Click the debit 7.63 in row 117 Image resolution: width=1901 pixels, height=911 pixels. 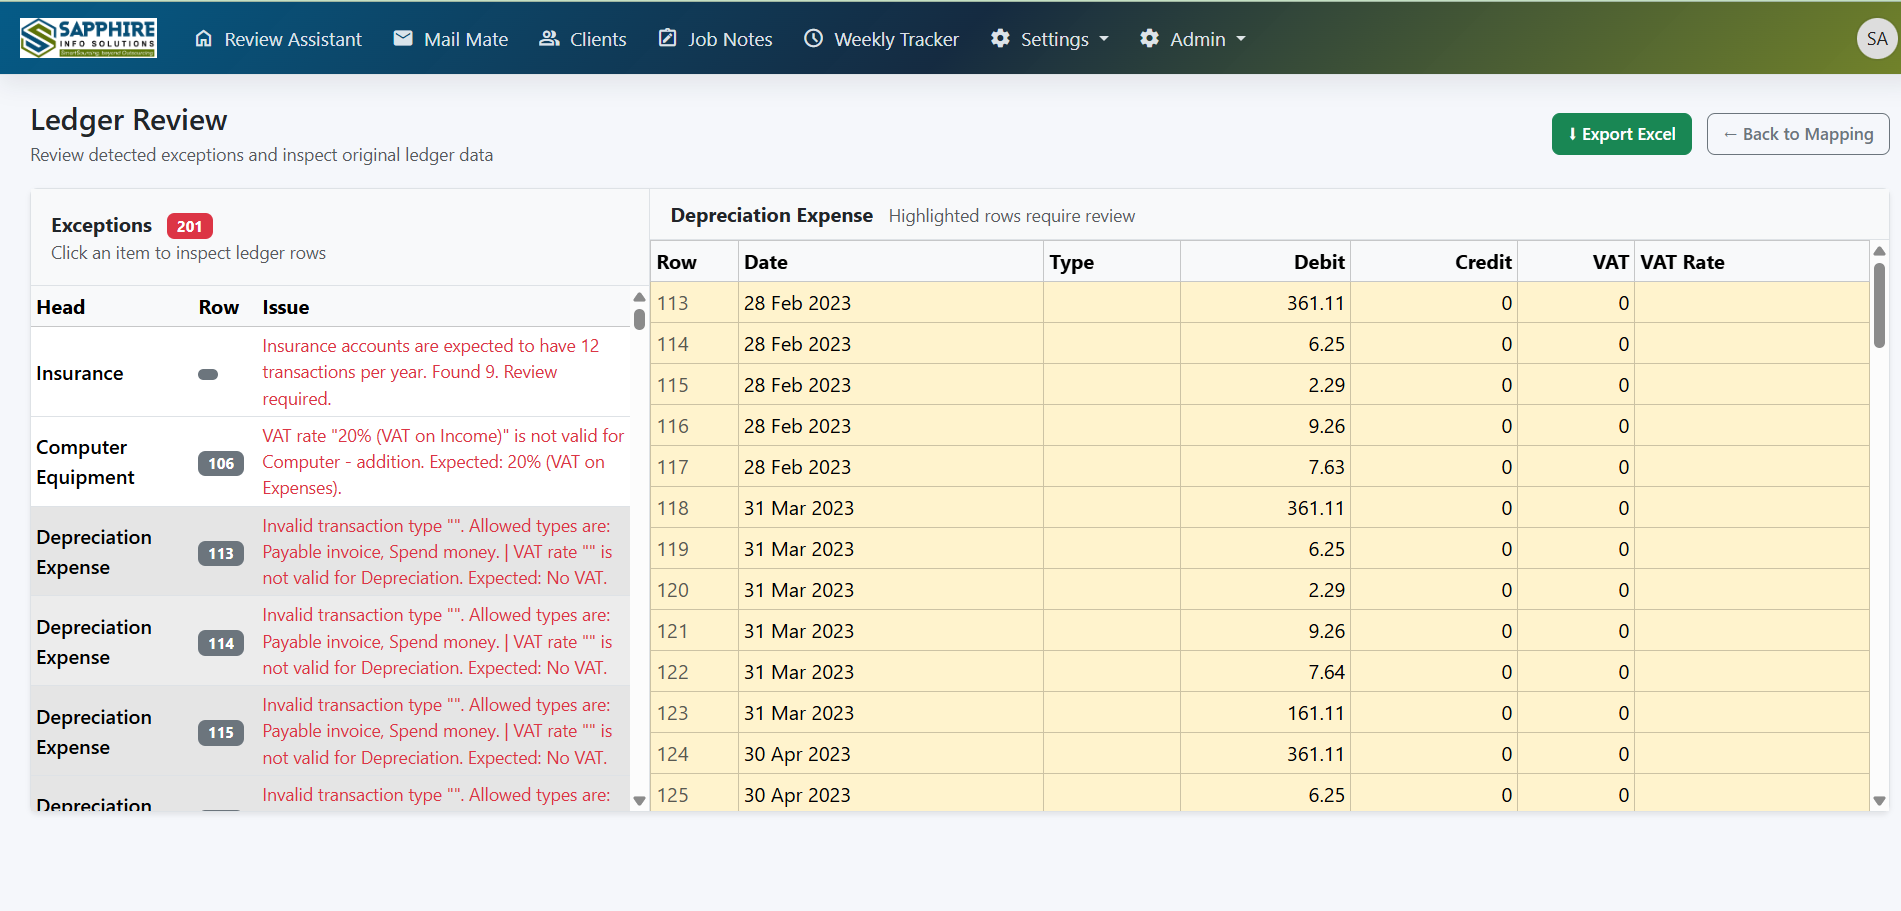click(x=1326, y=467)
